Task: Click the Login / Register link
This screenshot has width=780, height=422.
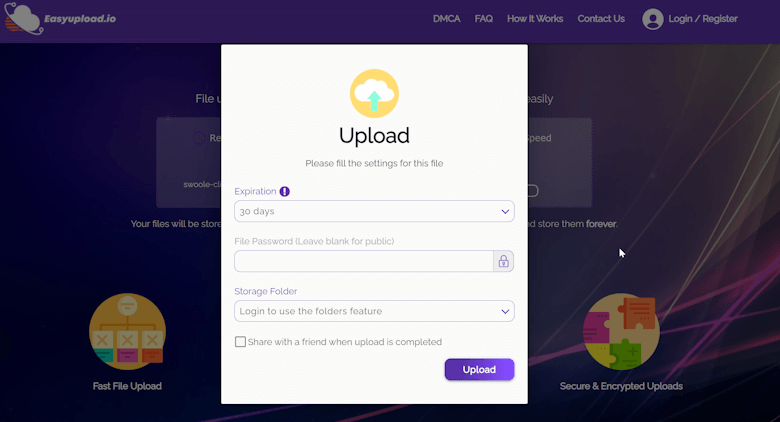Action: pyautogui.click(x=702, y=19)
